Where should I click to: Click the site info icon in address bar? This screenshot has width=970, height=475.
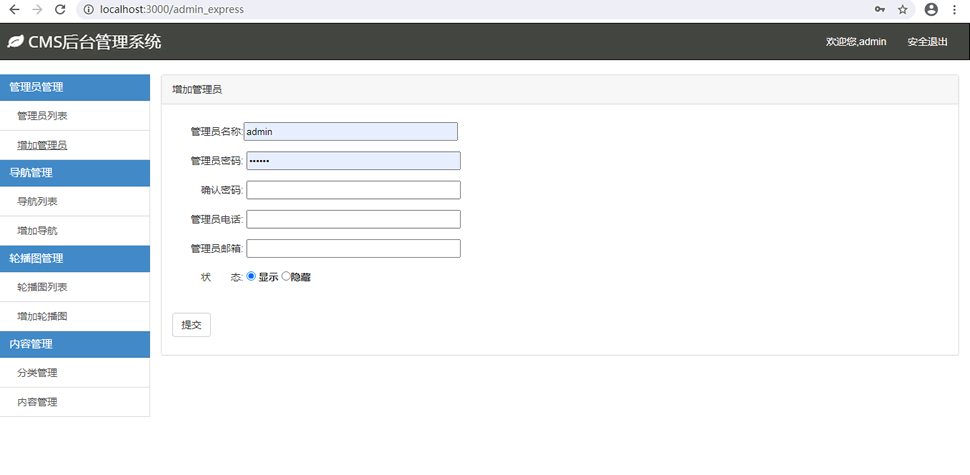(88, 9)
